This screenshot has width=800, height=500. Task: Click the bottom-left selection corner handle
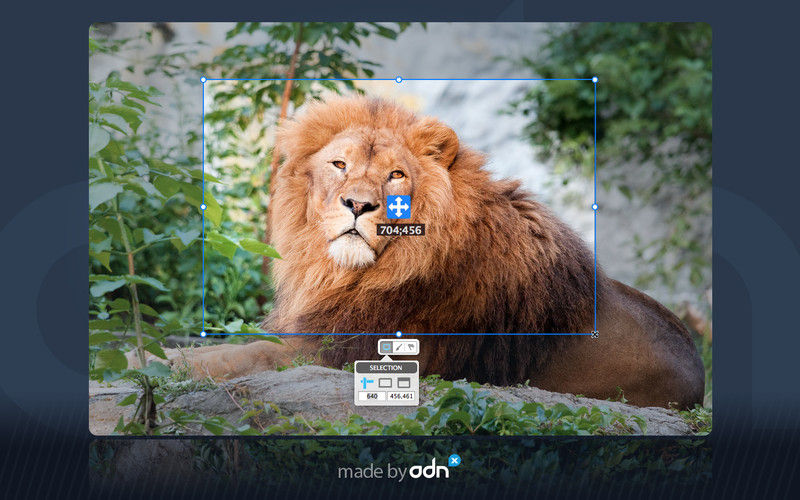(x=204, y=334)
